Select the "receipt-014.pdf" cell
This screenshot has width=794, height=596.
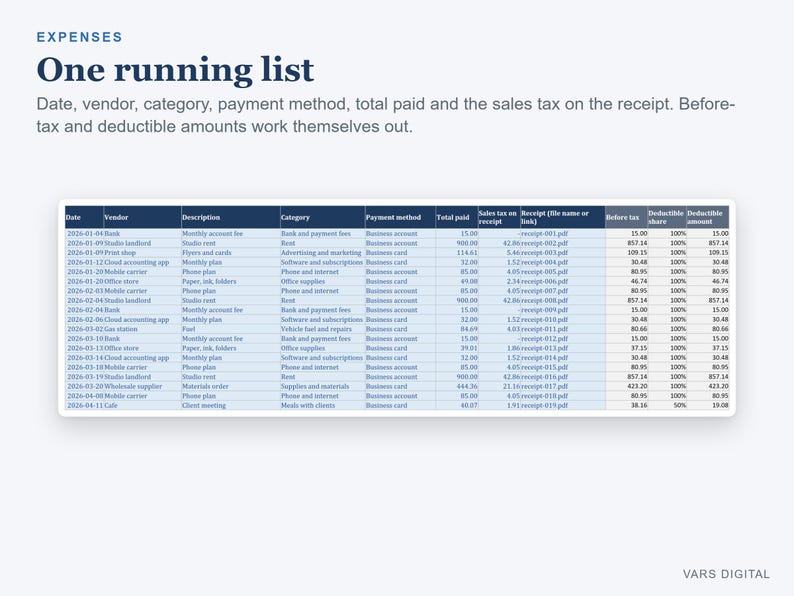563,357
